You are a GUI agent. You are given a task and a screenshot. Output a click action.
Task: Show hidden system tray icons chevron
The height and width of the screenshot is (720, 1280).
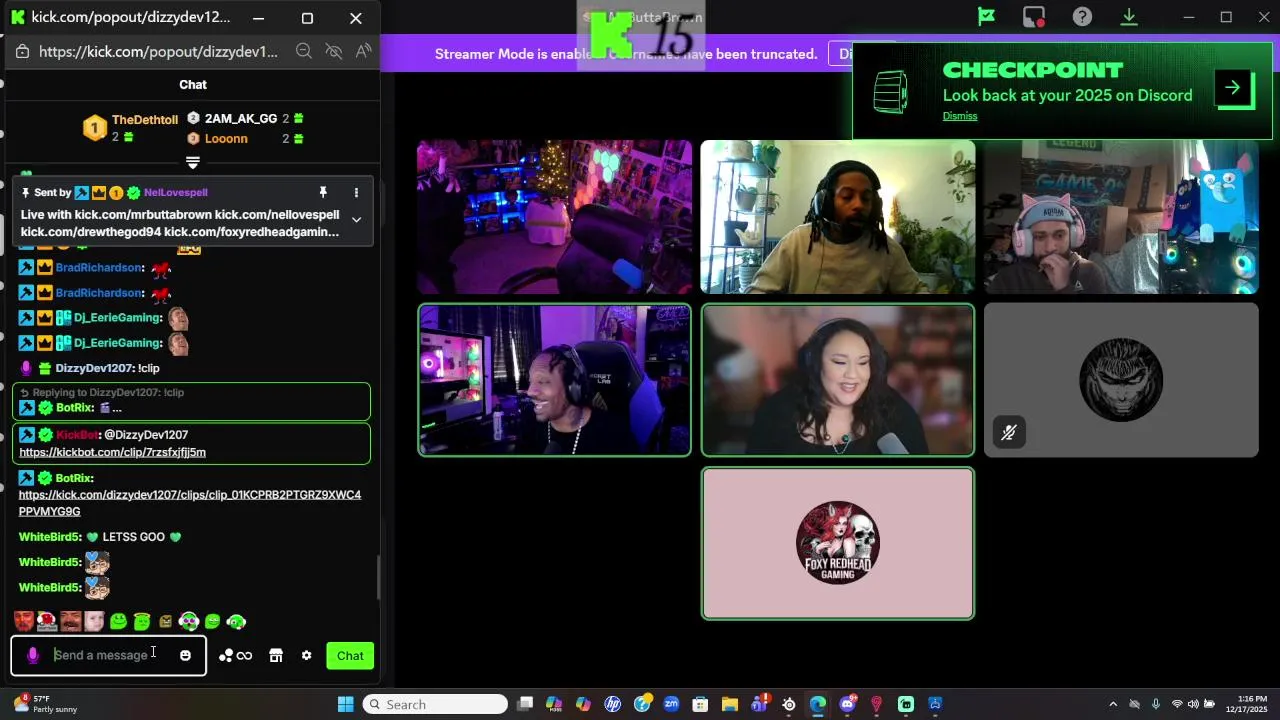1112,704
